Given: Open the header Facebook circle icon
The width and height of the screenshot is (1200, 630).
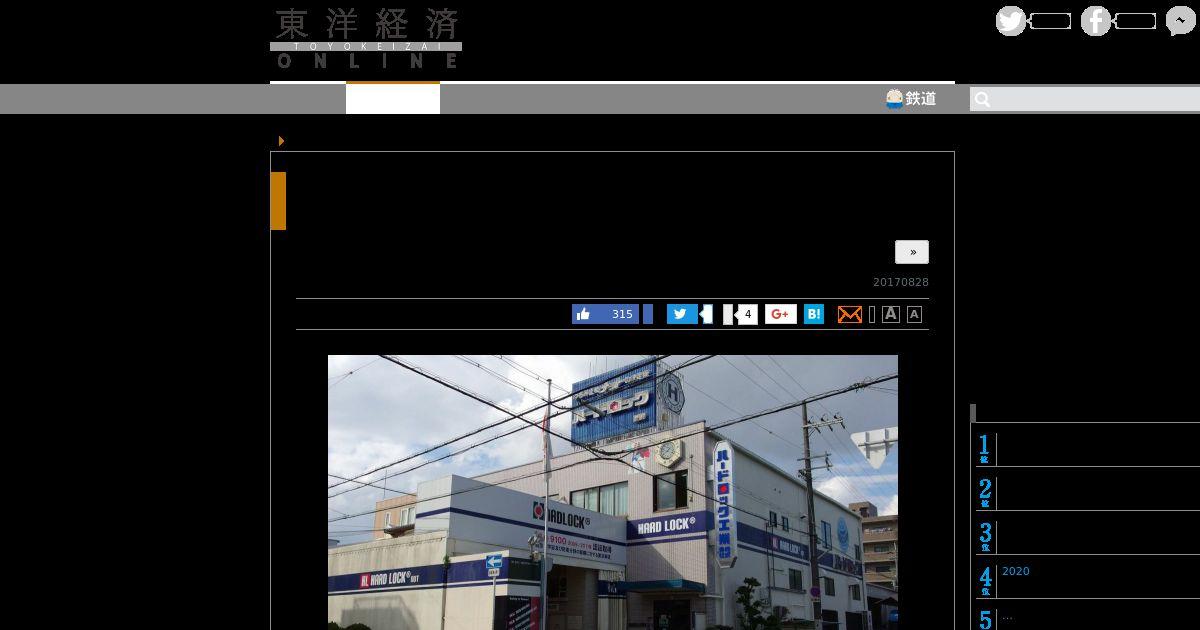Looking at the screenshot, I should click(1096, 21).
